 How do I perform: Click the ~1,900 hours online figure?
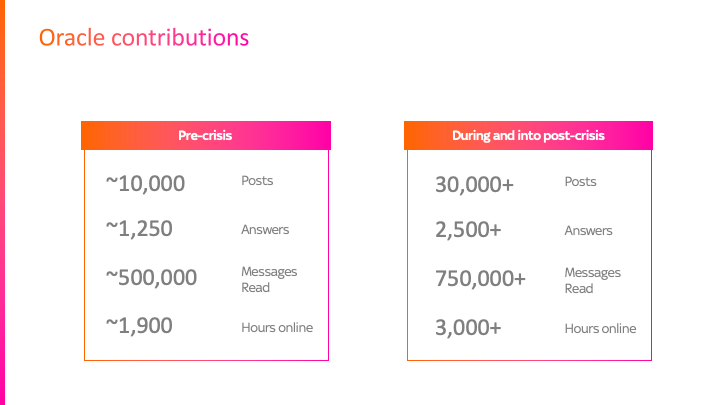(x=139, y=325)
